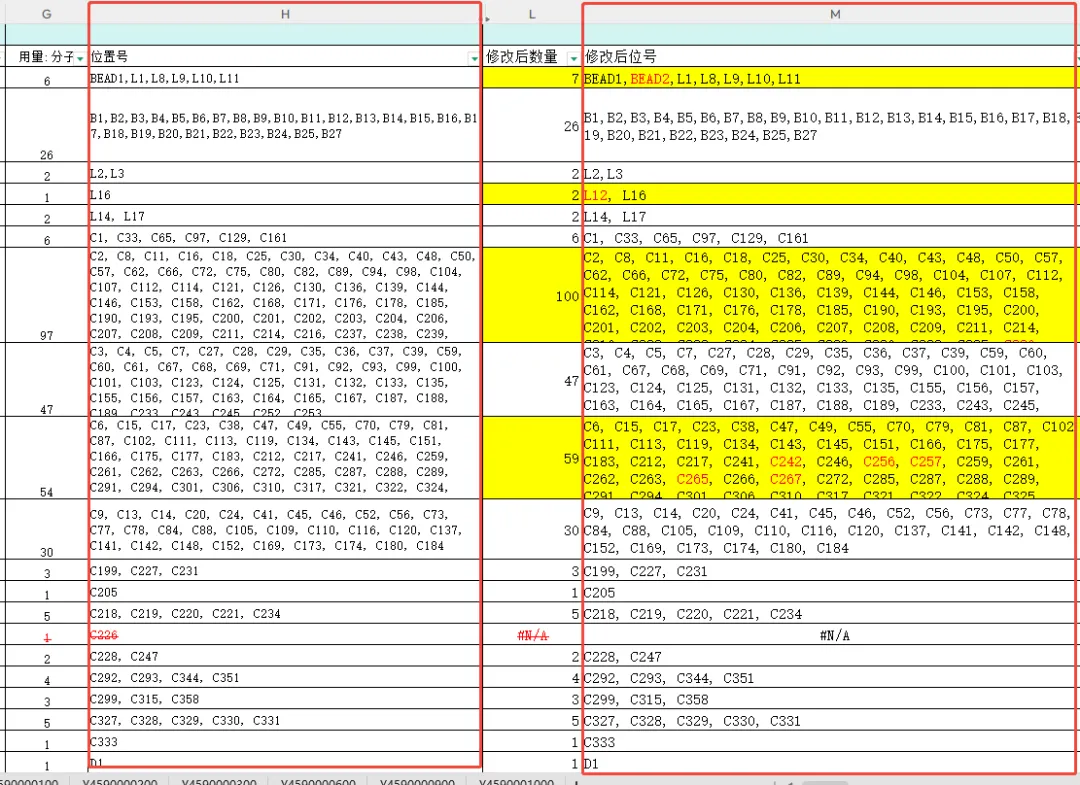Select the red #N/A cell in column L

tap(532, 635)
